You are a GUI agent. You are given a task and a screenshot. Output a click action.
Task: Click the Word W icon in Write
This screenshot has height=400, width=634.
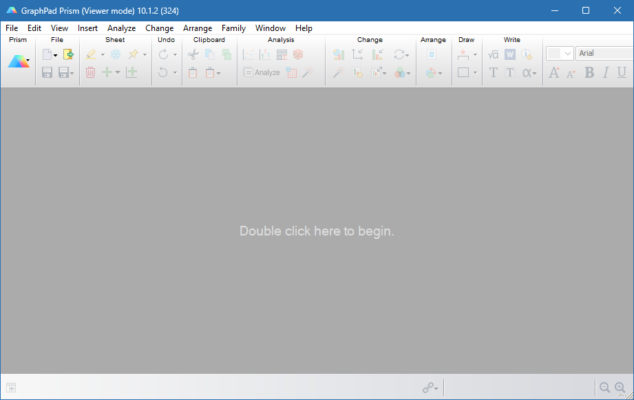pos(510,54)
